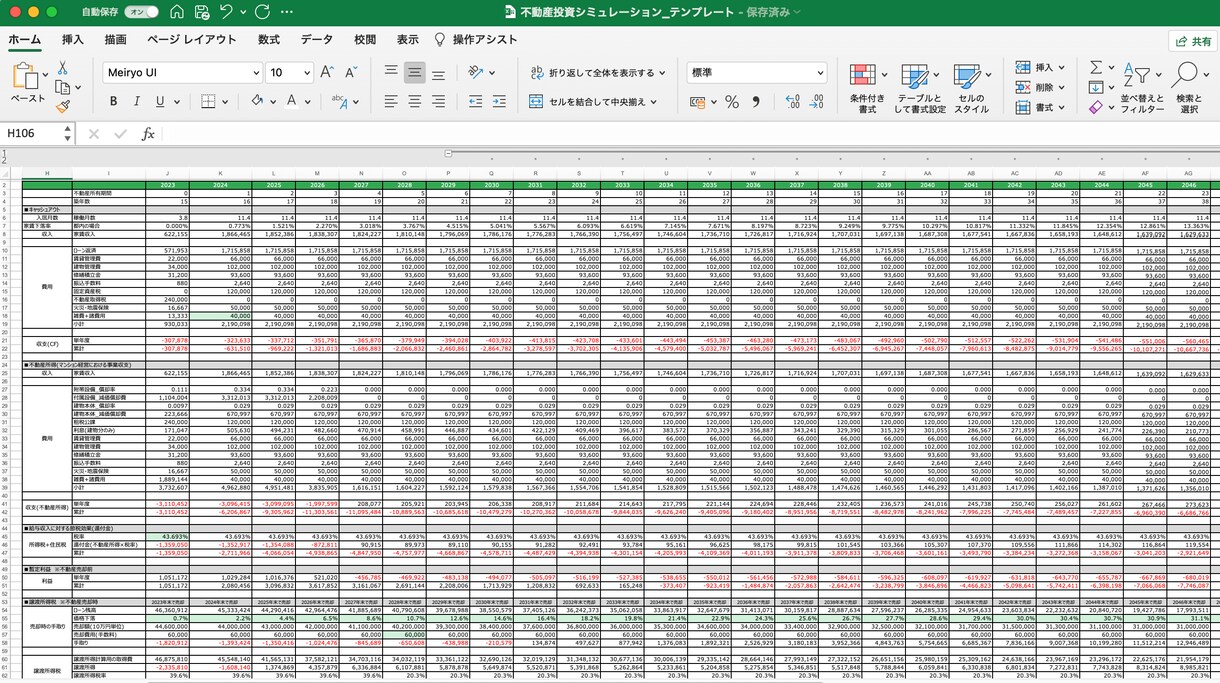Open the セルを結合して中央揃え dropdown arrow
1220x683 pixels.
653,102
